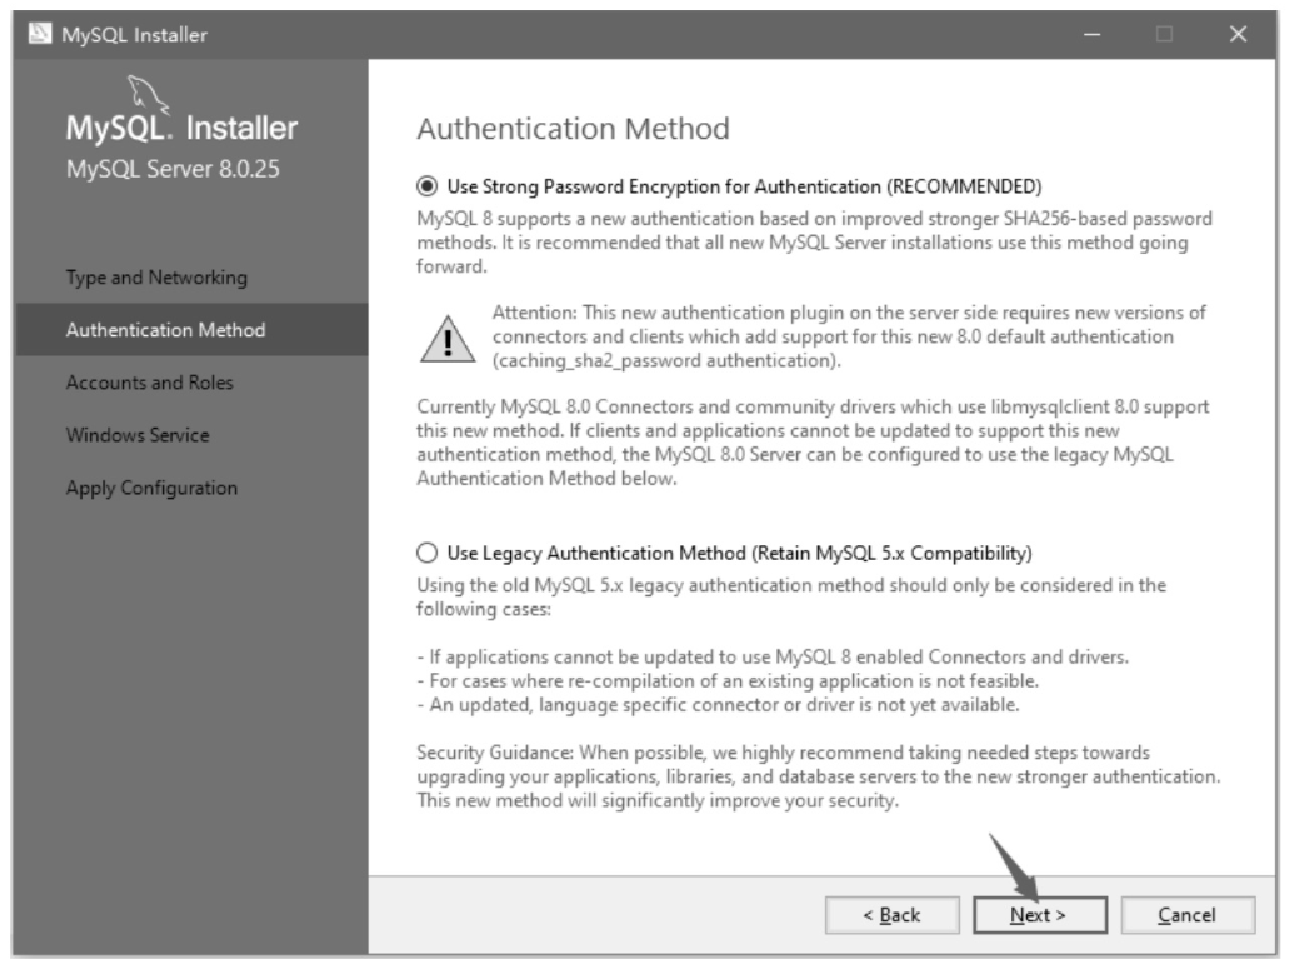Viewport: 1293px width, 973px height.
Task: Cancel the MySQL installation
Action: point(1188,915)
